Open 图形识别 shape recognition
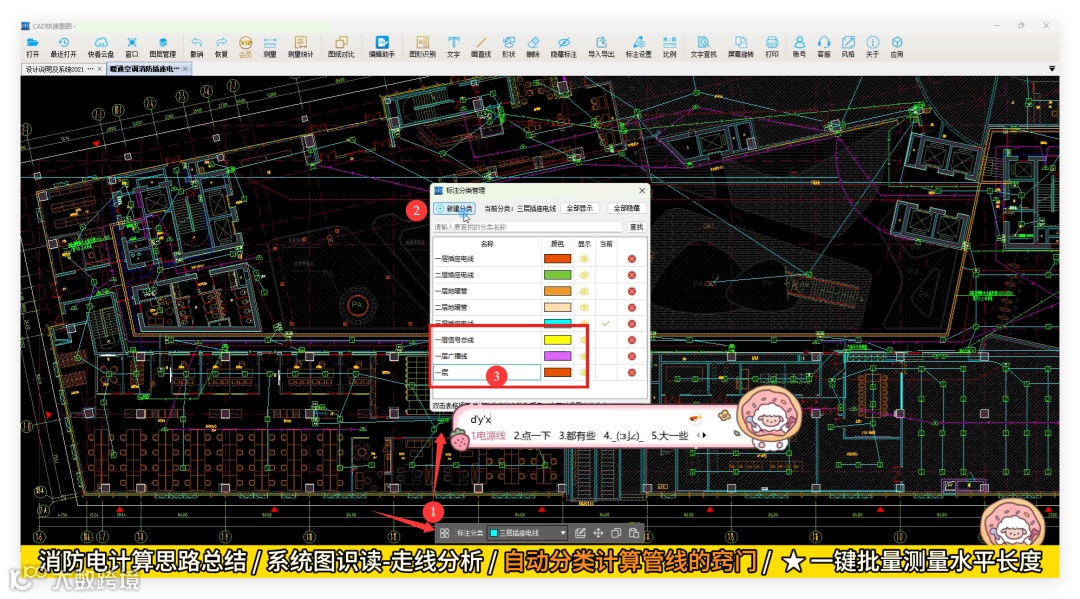 422,47
